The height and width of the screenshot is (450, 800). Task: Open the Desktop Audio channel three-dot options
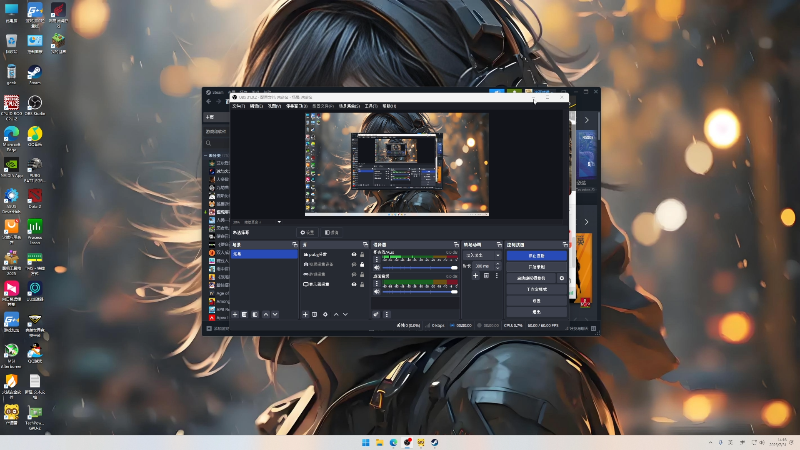pos(377,284)
